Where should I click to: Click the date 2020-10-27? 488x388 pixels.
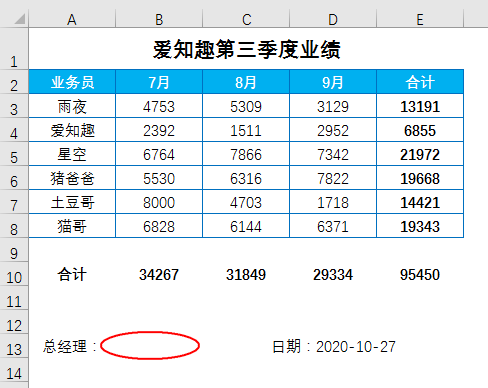coord(356,347)
